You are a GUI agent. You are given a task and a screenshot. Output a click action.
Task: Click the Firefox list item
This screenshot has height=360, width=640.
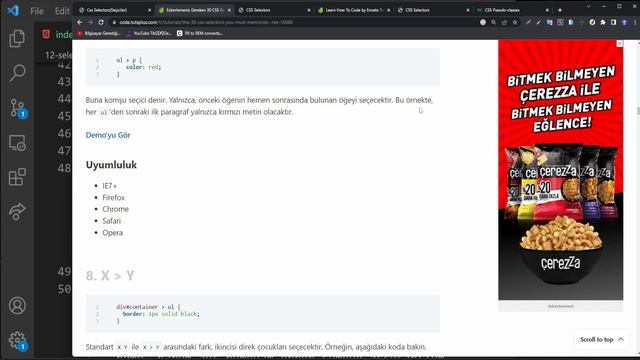[113, 198]
